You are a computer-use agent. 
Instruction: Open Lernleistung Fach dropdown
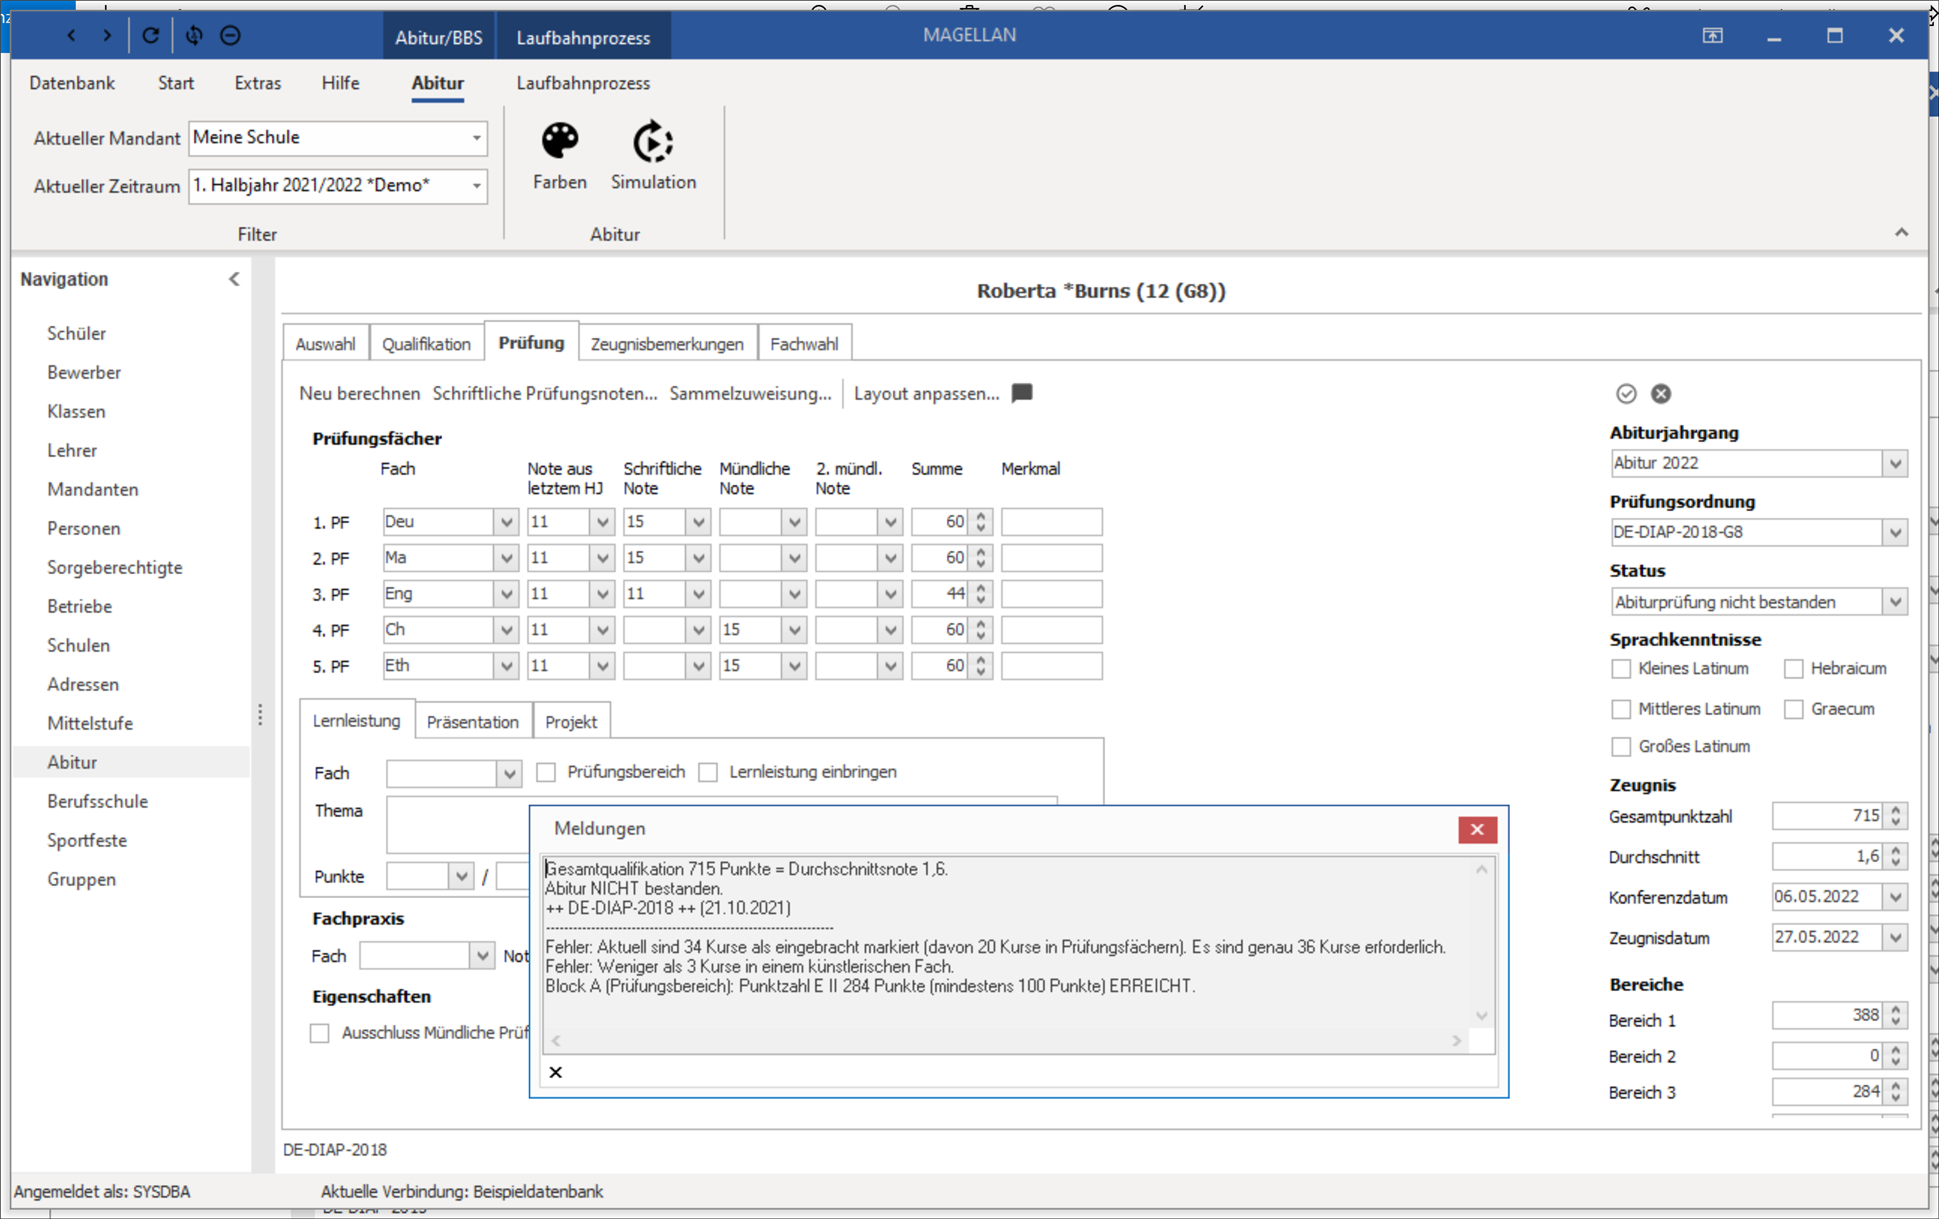pos(509,773)
